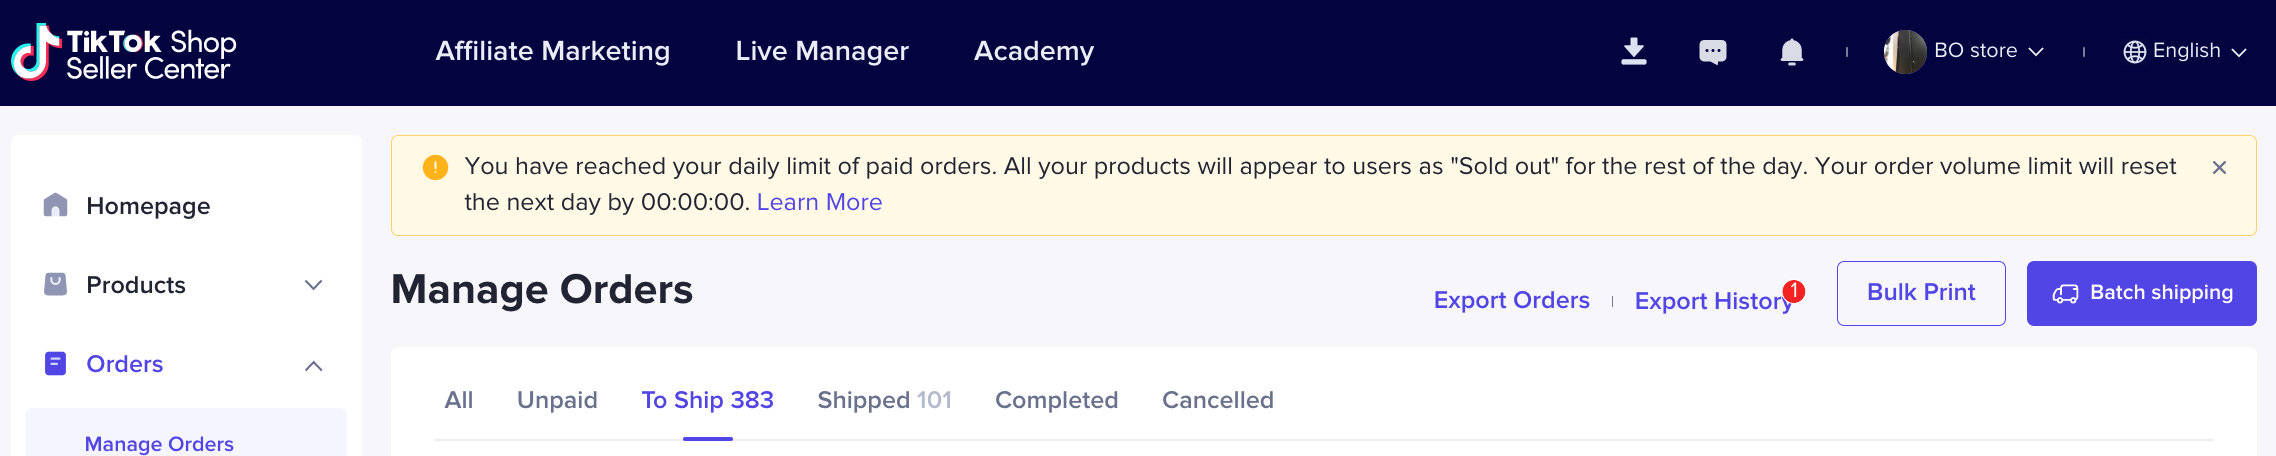This screenshot has height=456, width=2276.
Task: Click the TikTok Shop Seller Center logo
Action: [x=124, y=53]
